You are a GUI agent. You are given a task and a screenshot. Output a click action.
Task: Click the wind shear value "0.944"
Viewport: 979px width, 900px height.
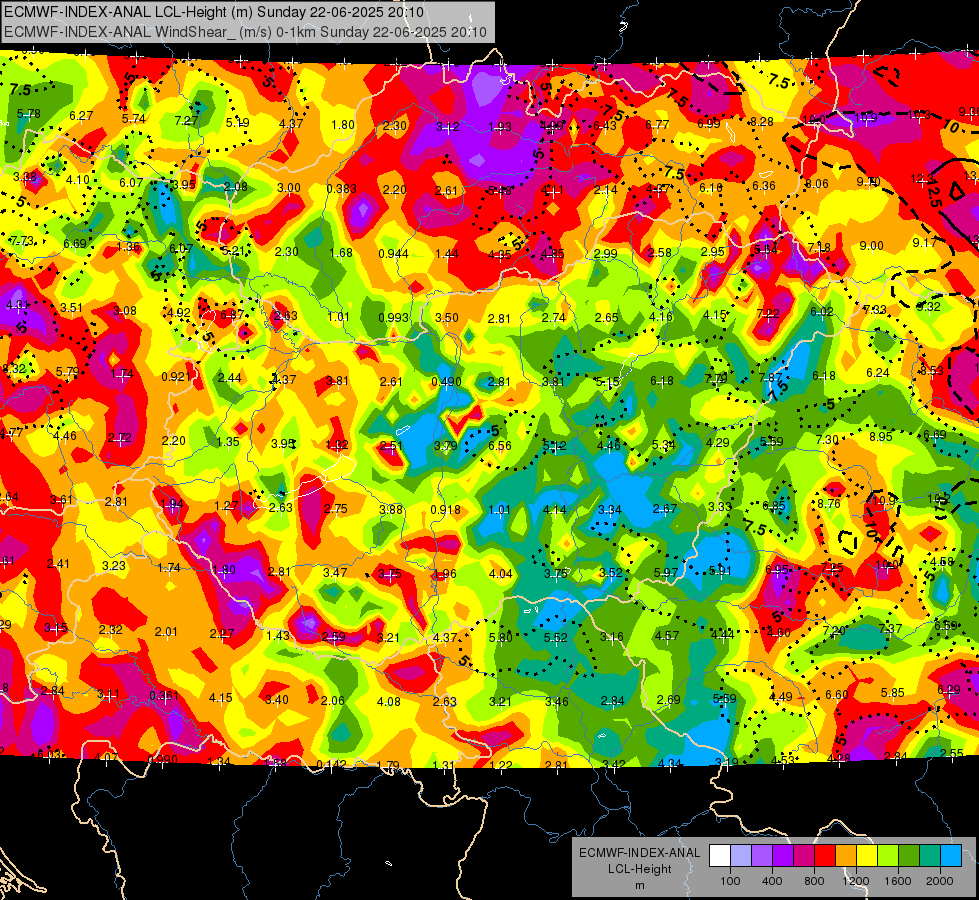pos(393,254)
